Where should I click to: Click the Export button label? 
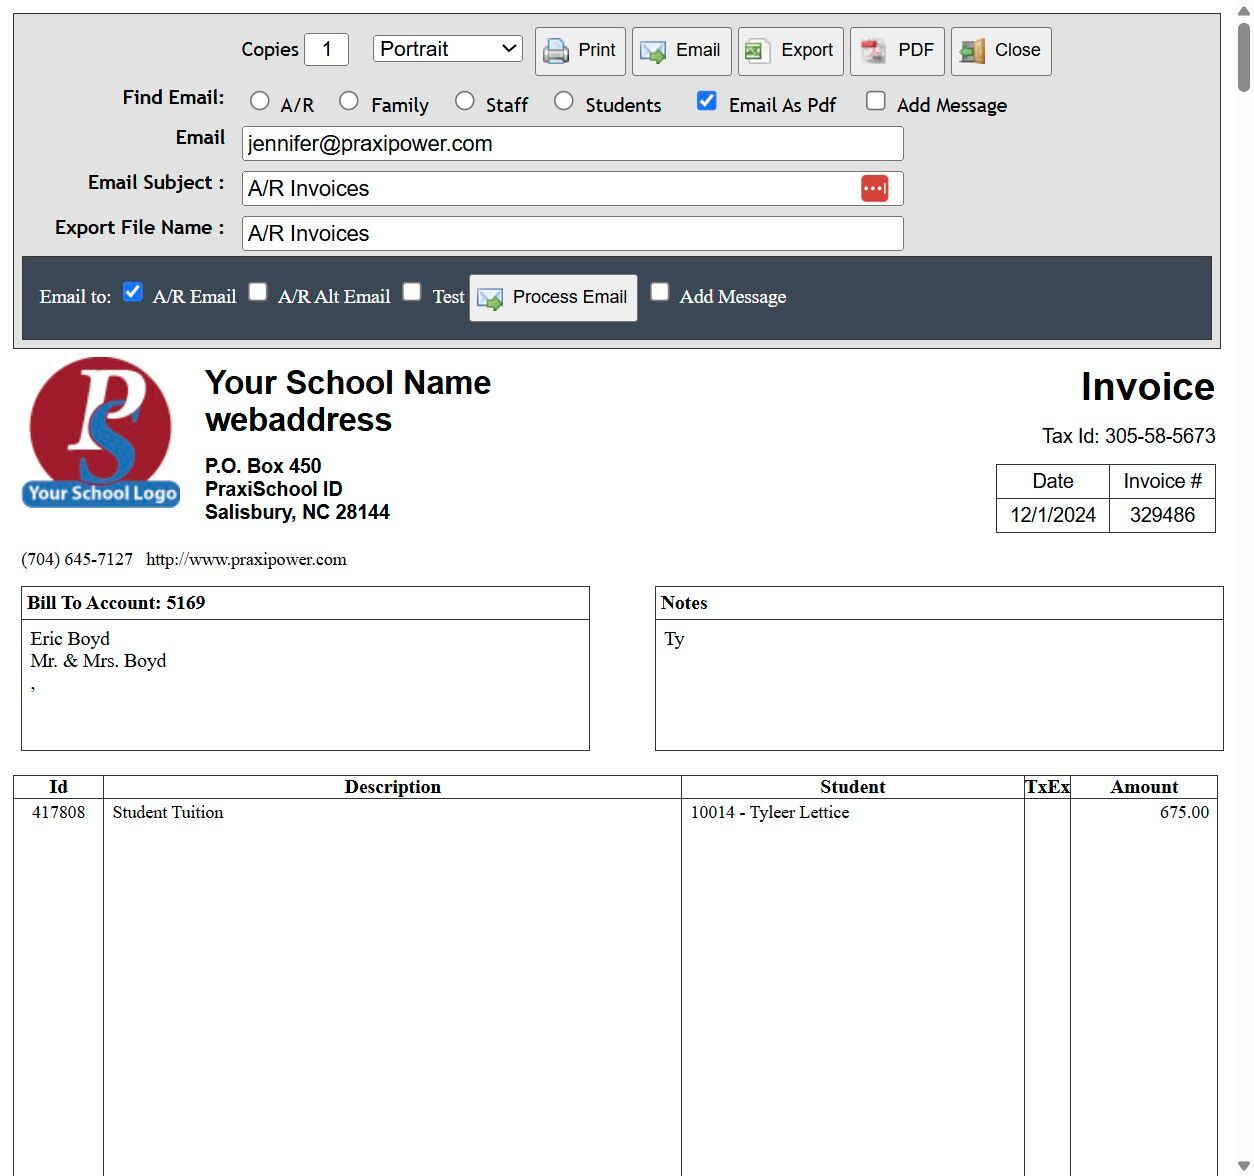click(806, 50)
